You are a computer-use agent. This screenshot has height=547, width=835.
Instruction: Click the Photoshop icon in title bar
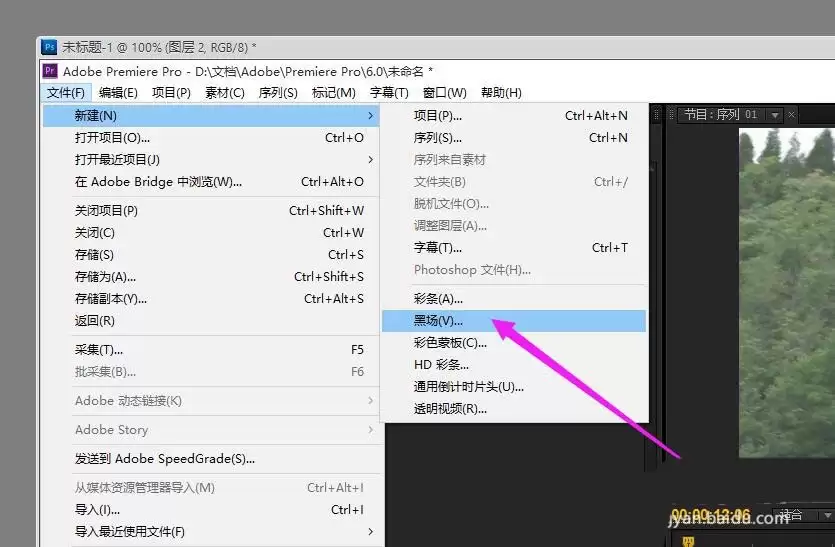50,47
